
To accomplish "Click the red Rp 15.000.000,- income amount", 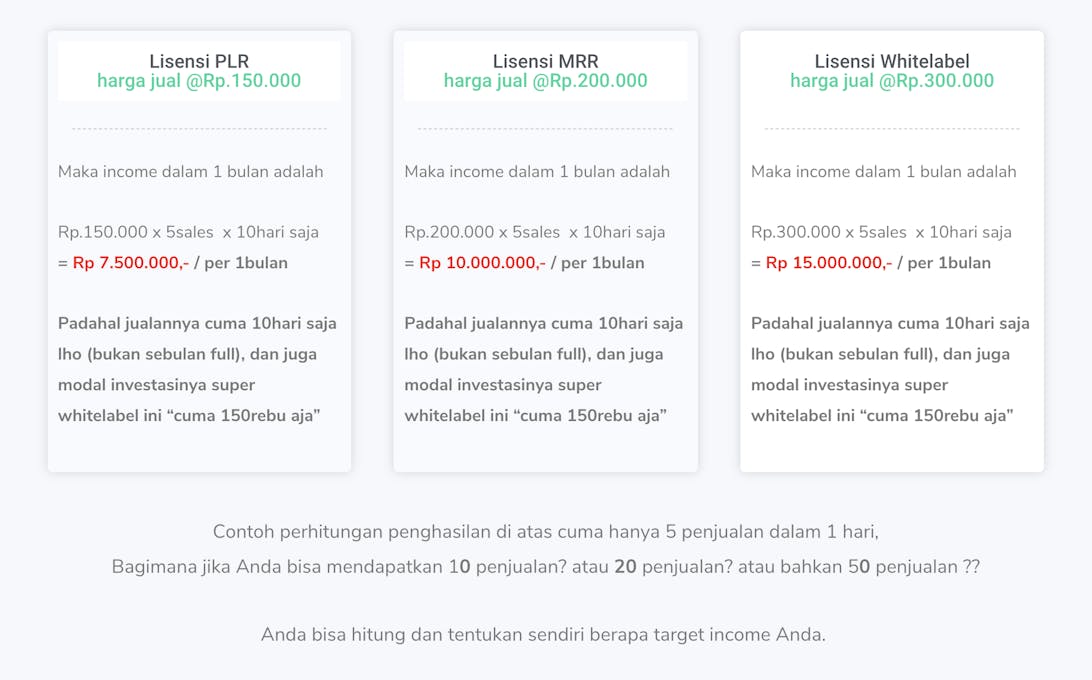I will pos(829,263).
